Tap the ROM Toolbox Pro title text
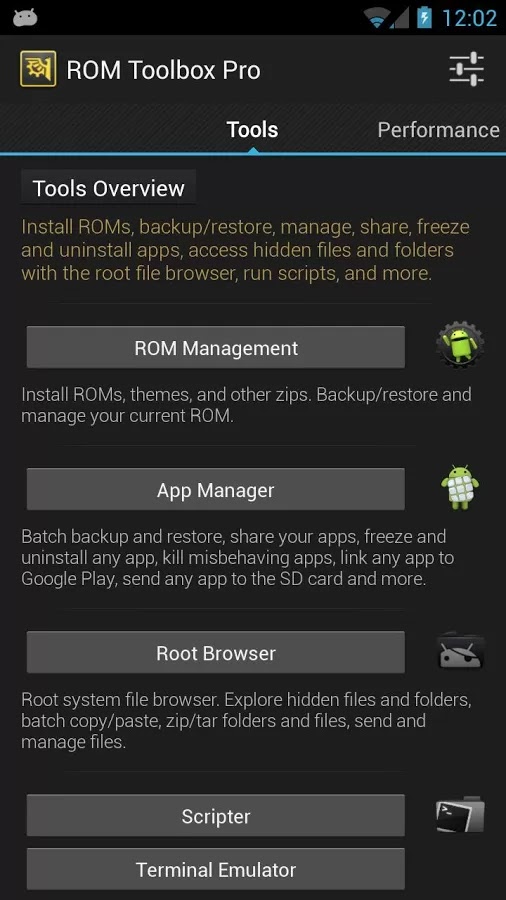The width and height of the screenshot is (506, 900). point(164,70)
